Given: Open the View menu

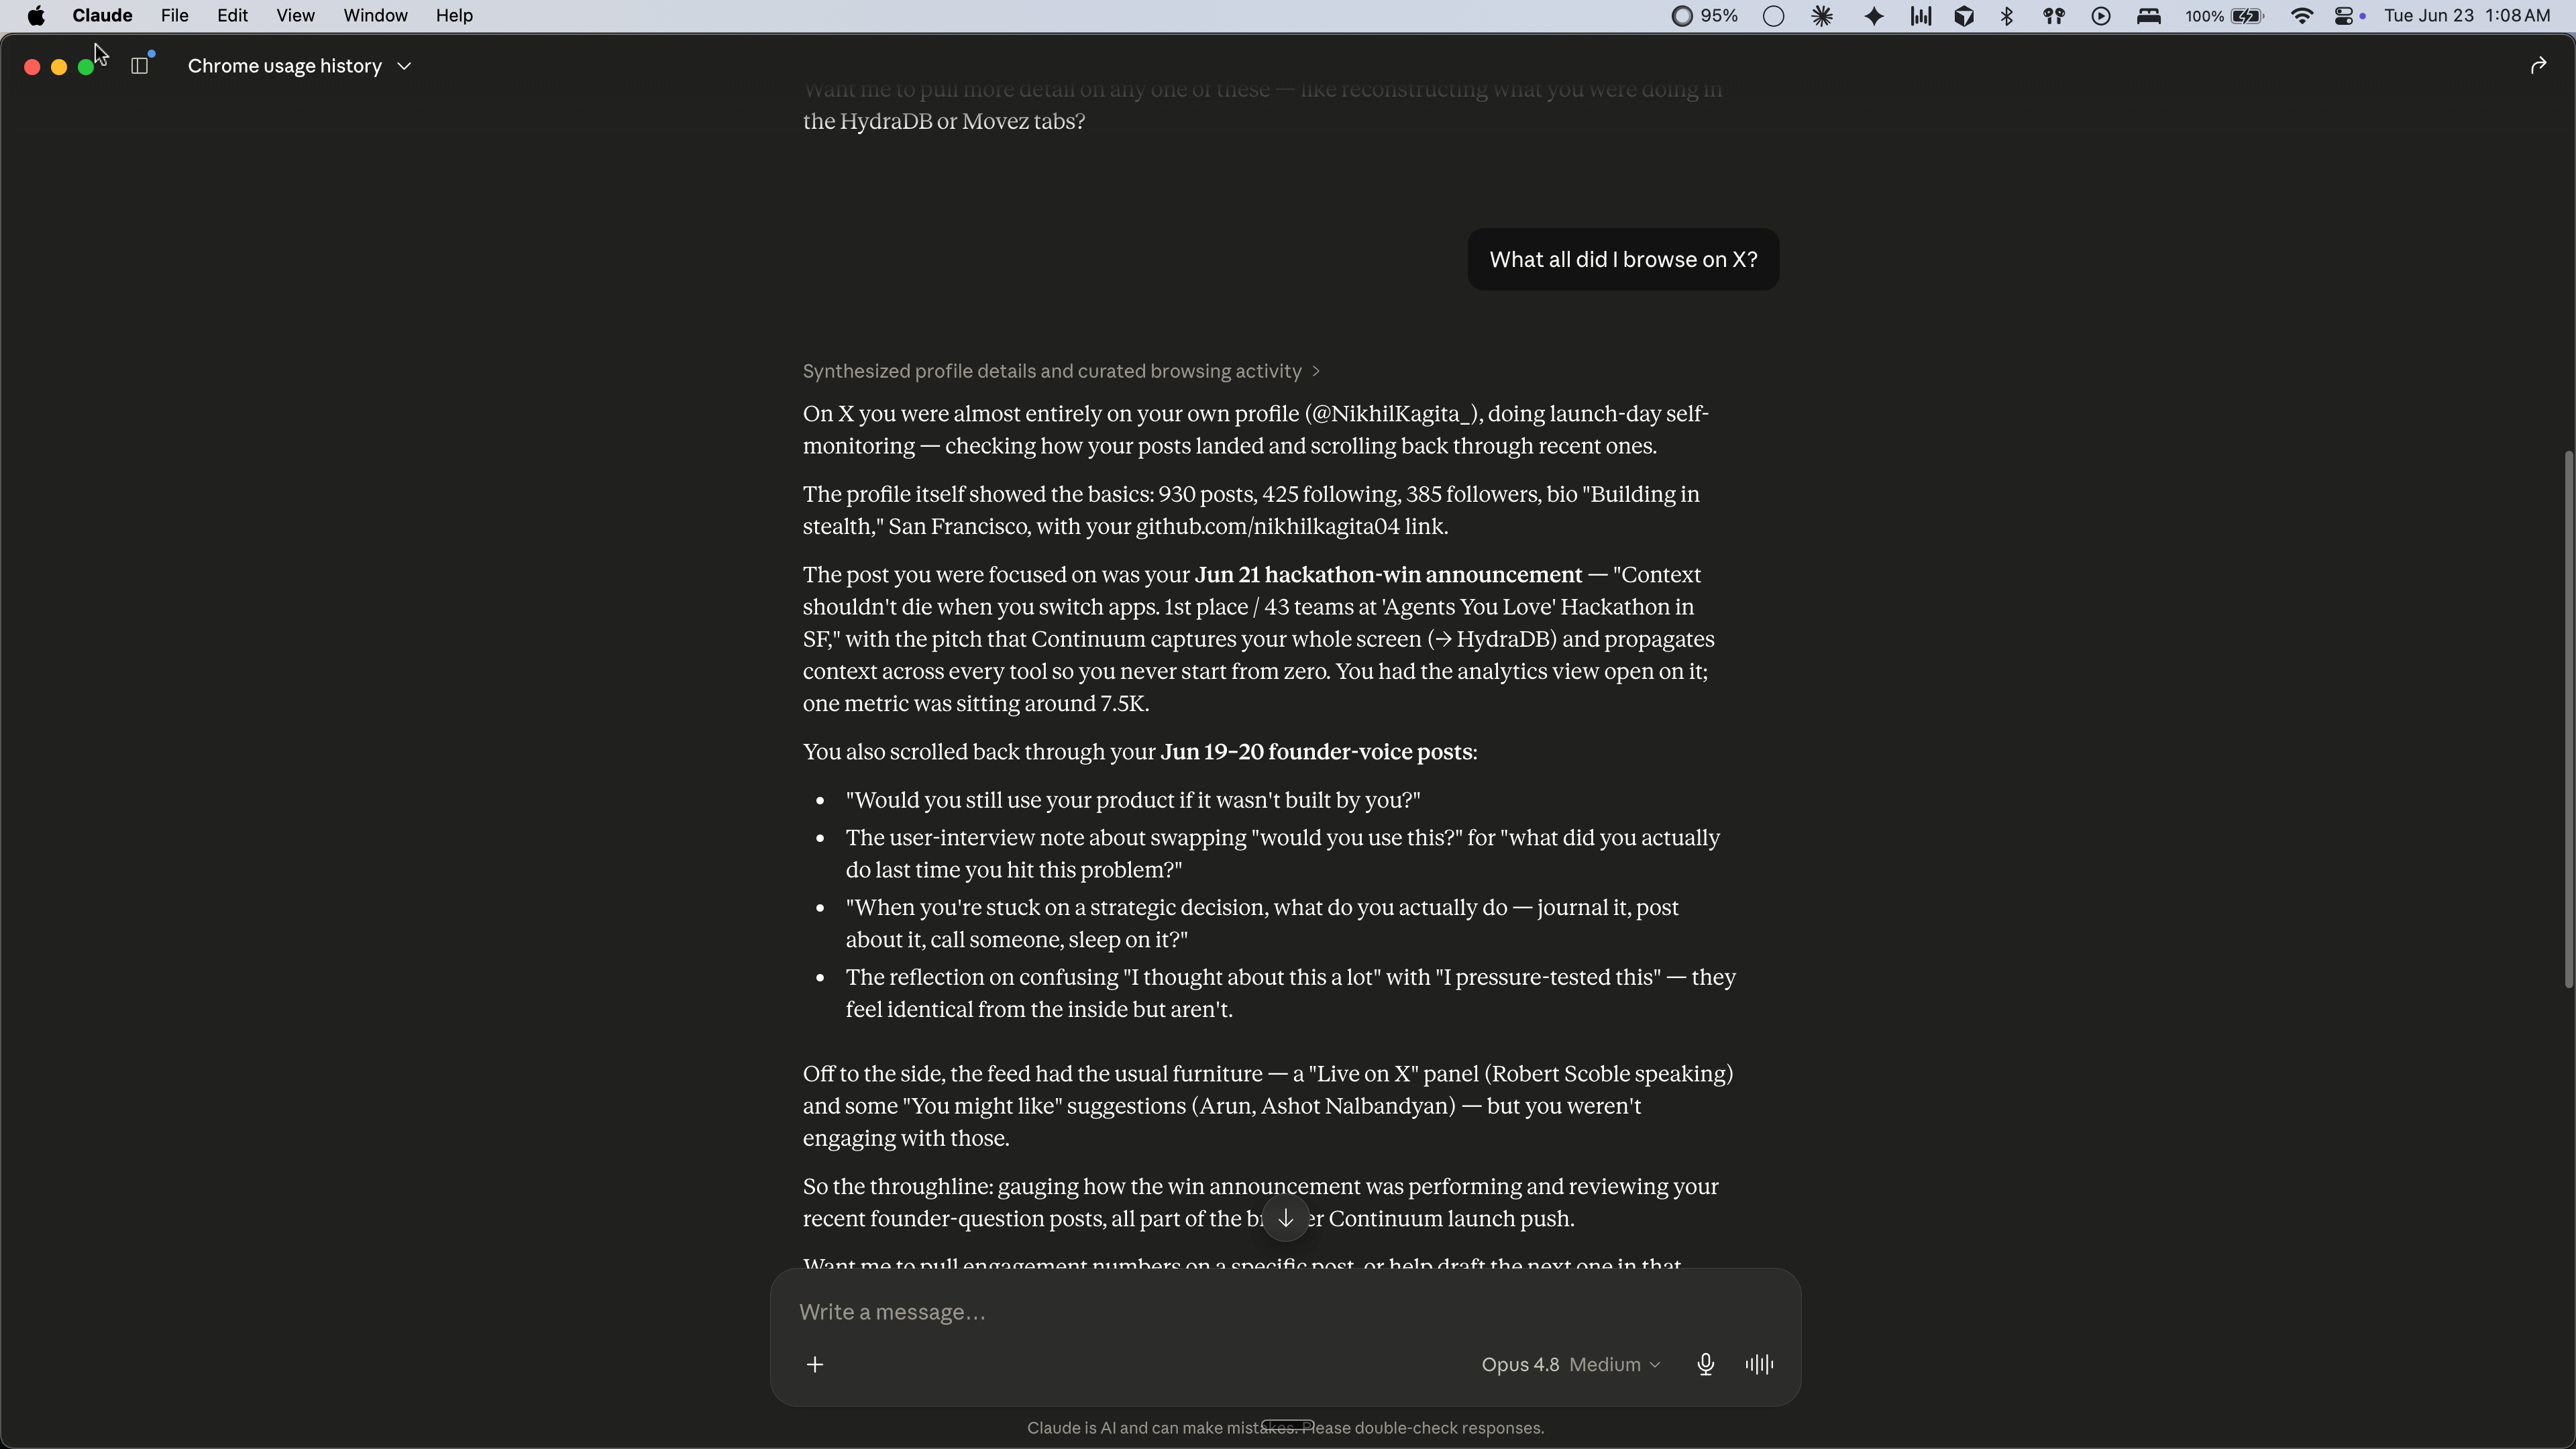Looking at the screenshot, I should [295, 16].
